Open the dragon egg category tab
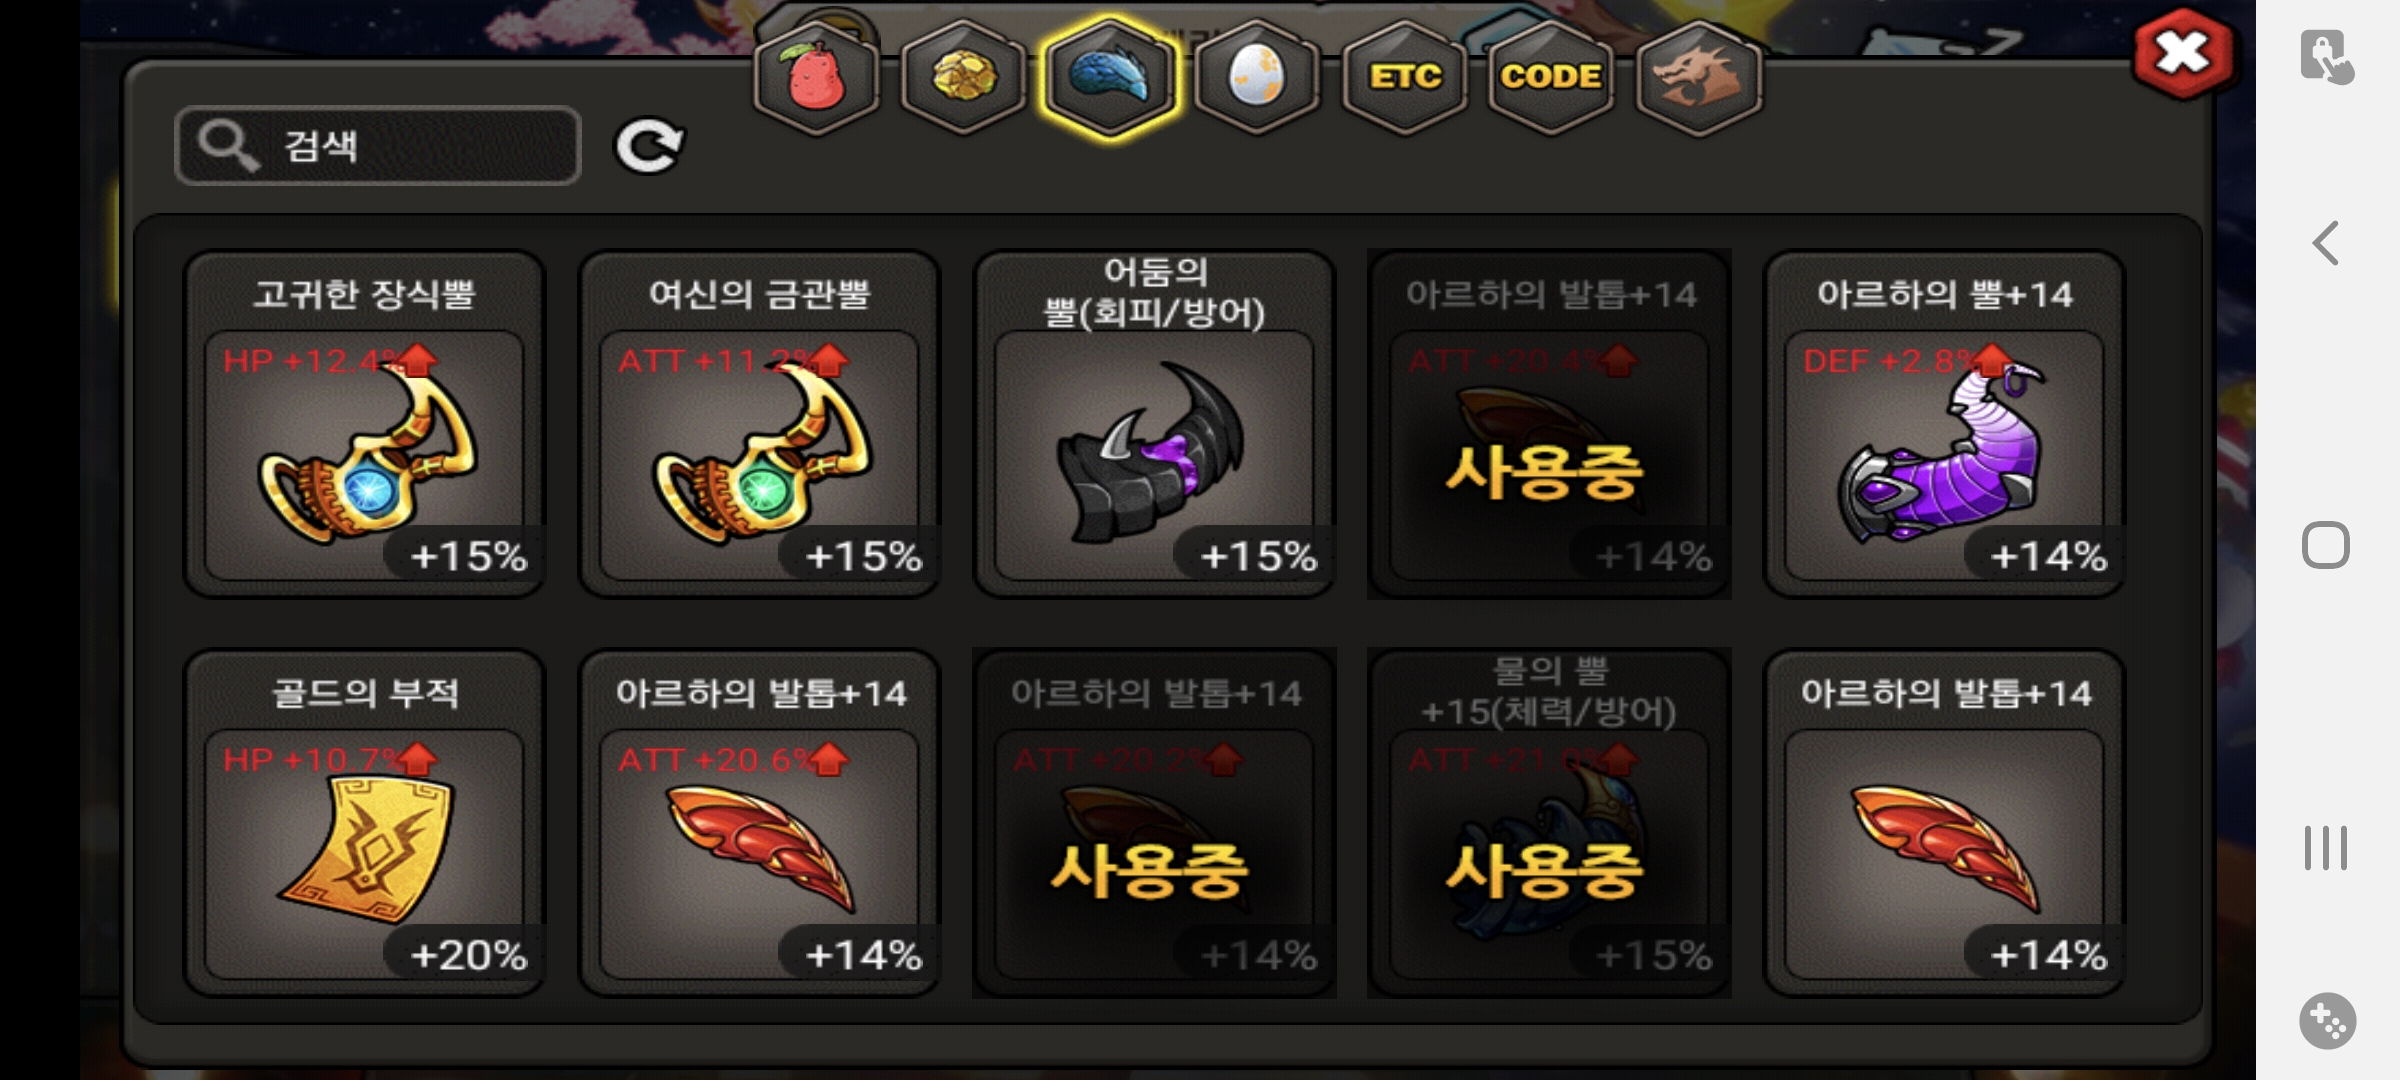Viewport: 2400px width, 1080px height. point(1256,78)
